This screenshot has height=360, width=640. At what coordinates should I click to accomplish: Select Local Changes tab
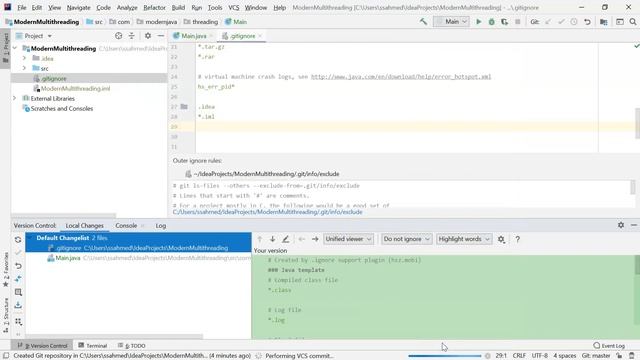point(84,225)
